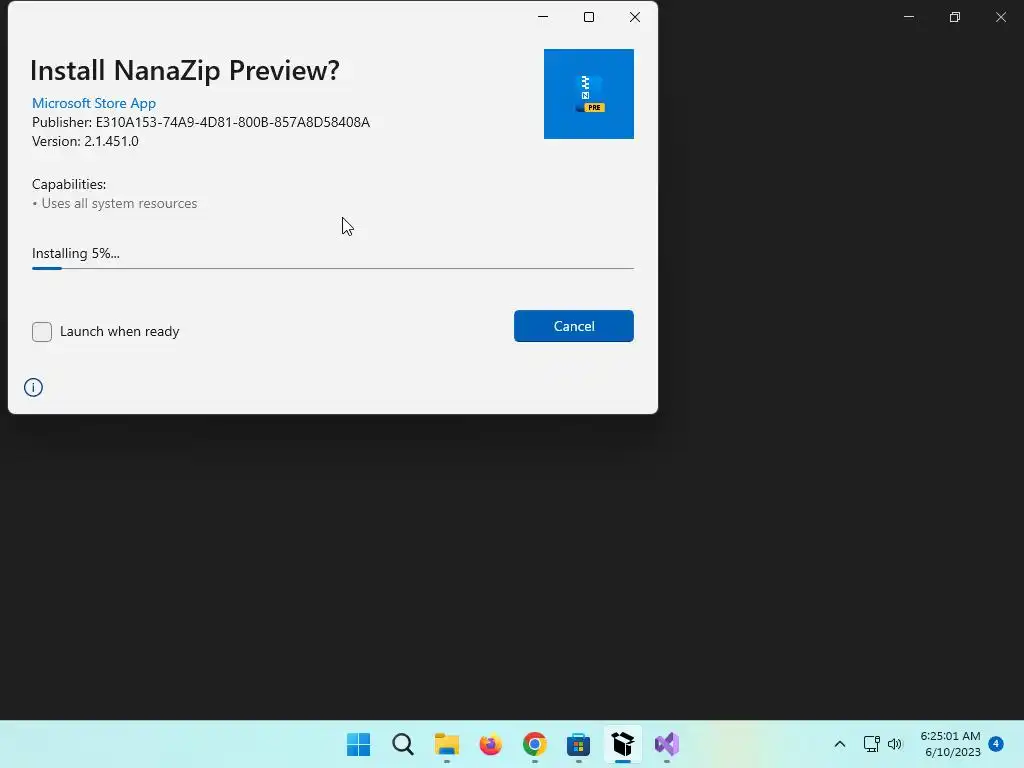
Task: Click the info icon in the installer
Action: [33, 387]
